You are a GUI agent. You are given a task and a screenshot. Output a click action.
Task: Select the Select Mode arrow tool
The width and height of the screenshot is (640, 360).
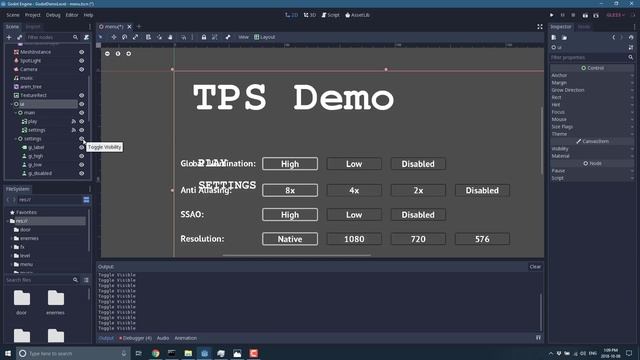pyautogui.click(x=101, y=37)
